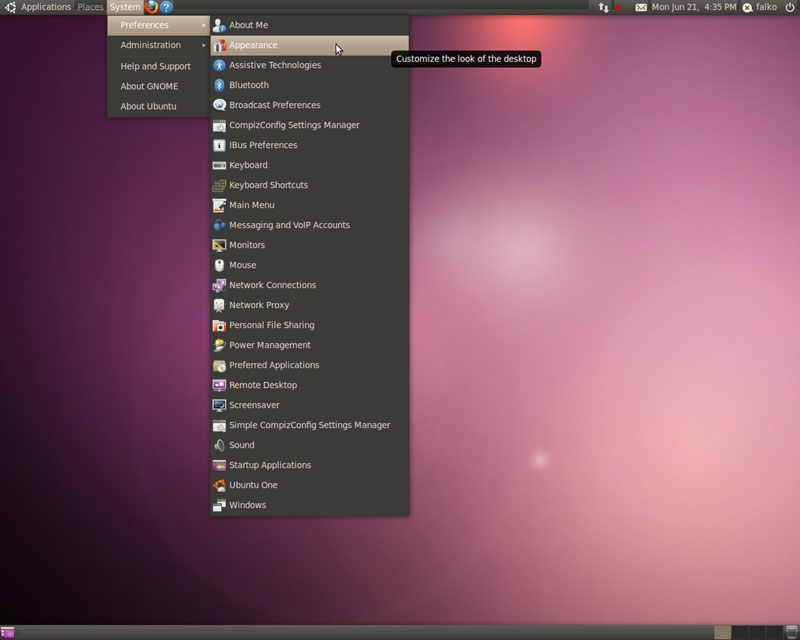This screenshot has height=640, width=800.
Task: Click the Screensaver icon
Action: [219, 405]
